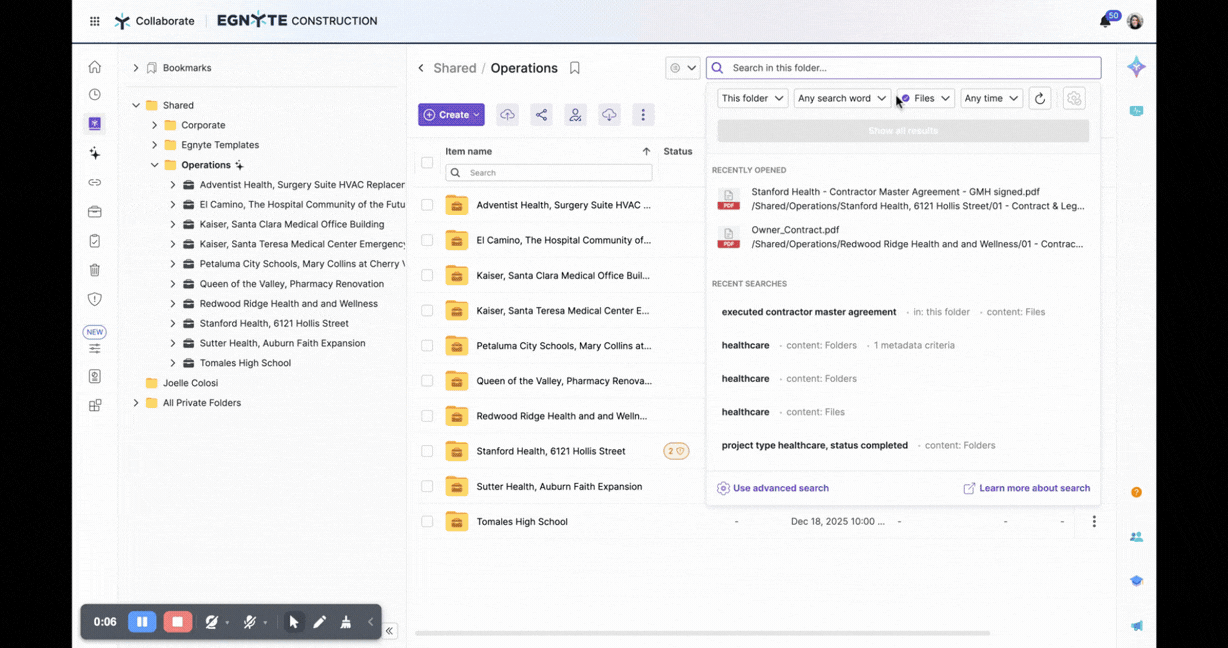Expand the Corporate folder in tree

(154, 125)
